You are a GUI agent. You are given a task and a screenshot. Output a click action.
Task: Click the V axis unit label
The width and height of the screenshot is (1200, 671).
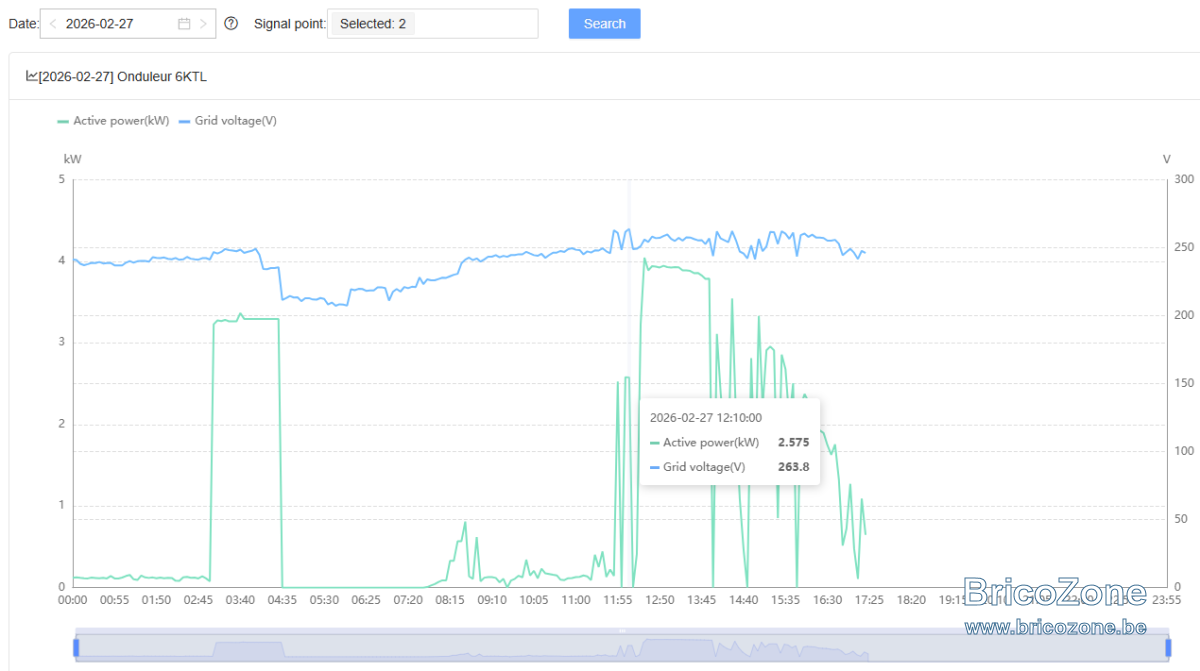1167,158
